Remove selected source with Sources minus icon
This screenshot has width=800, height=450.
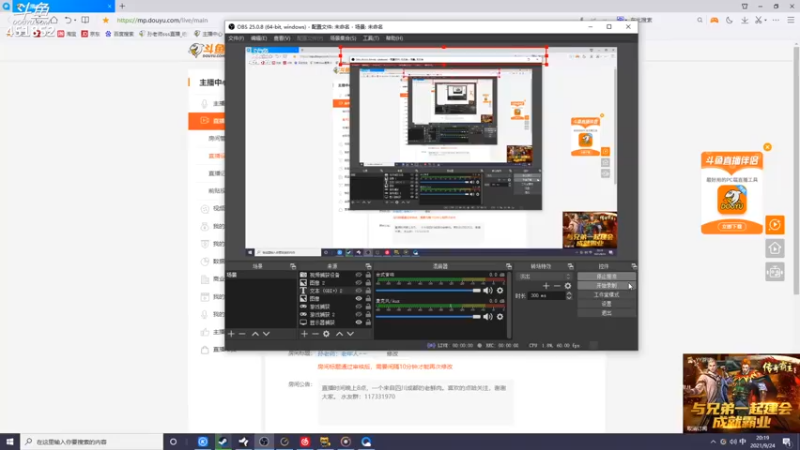pos(315,334)
